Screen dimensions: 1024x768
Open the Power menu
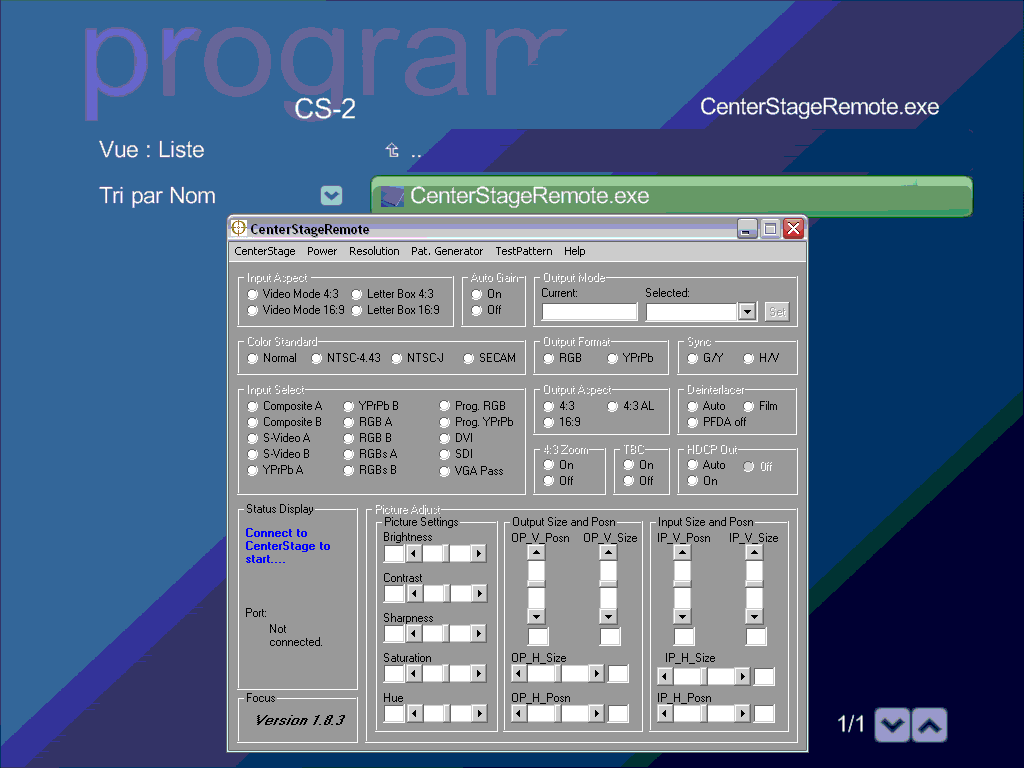(322, 251)
